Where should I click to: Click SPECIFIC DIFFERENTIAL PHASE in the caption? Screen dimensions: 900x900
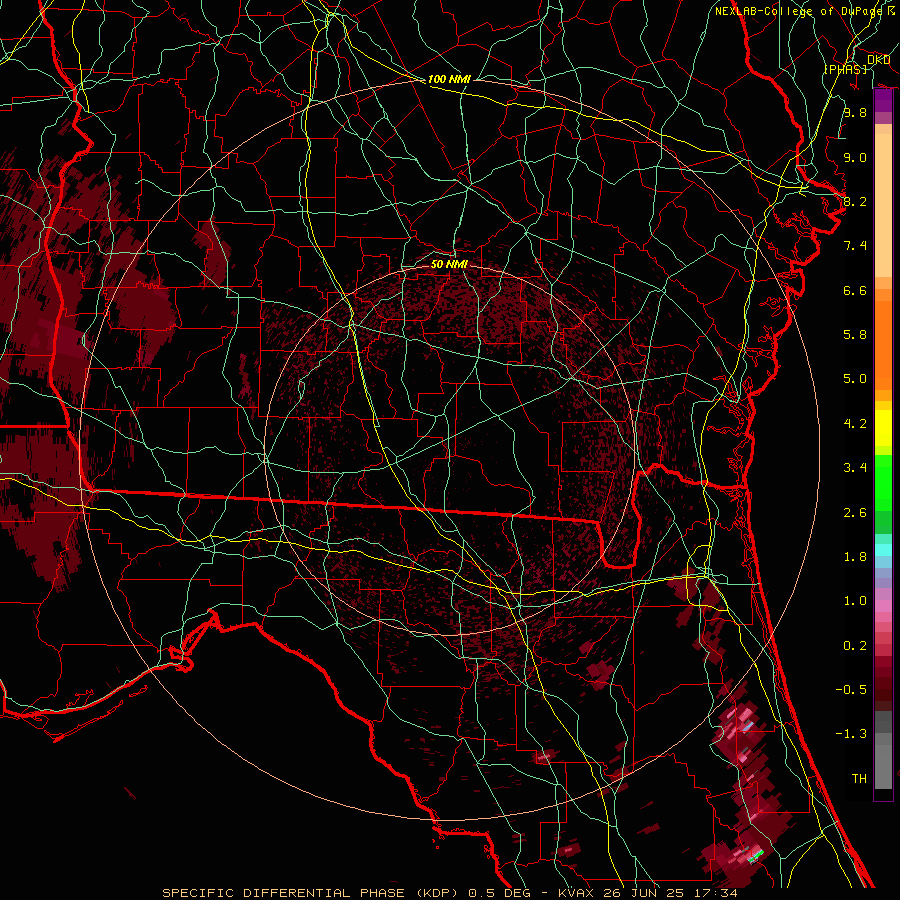tap(283, 893)
